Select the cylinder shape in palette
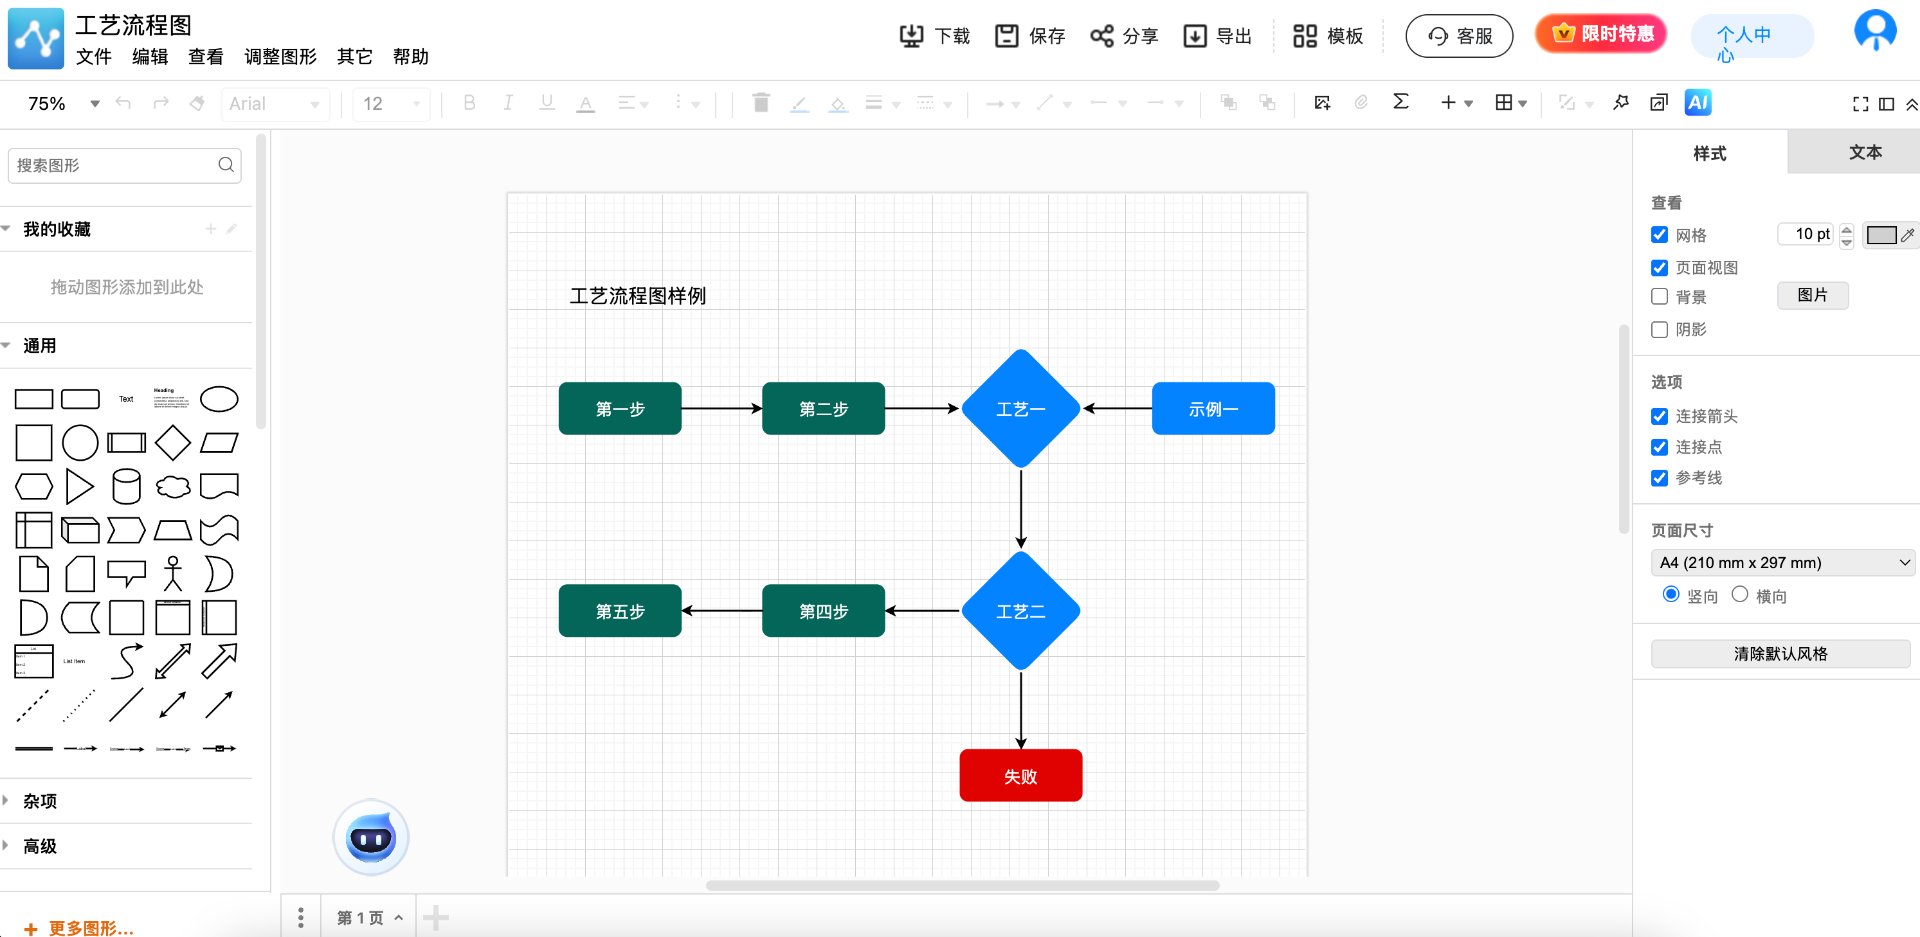Screen dimensions: 1920x937 [126, 487]
